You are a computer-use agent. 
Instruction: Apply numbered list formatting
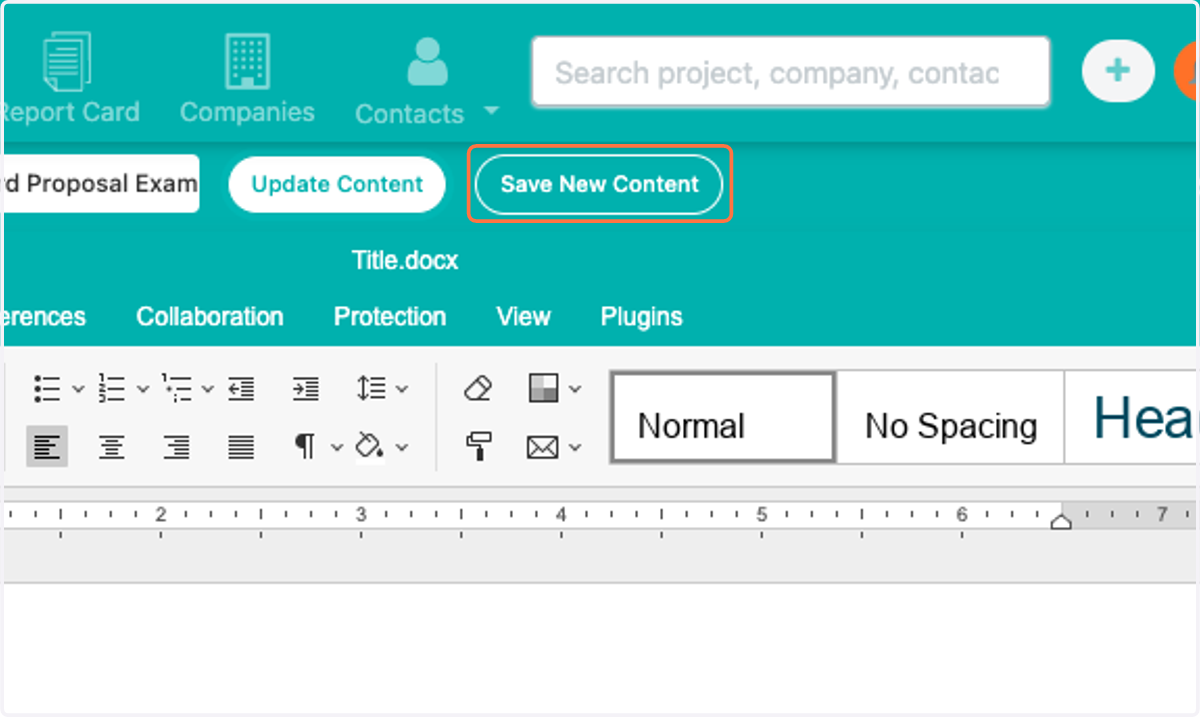(112, 388)
